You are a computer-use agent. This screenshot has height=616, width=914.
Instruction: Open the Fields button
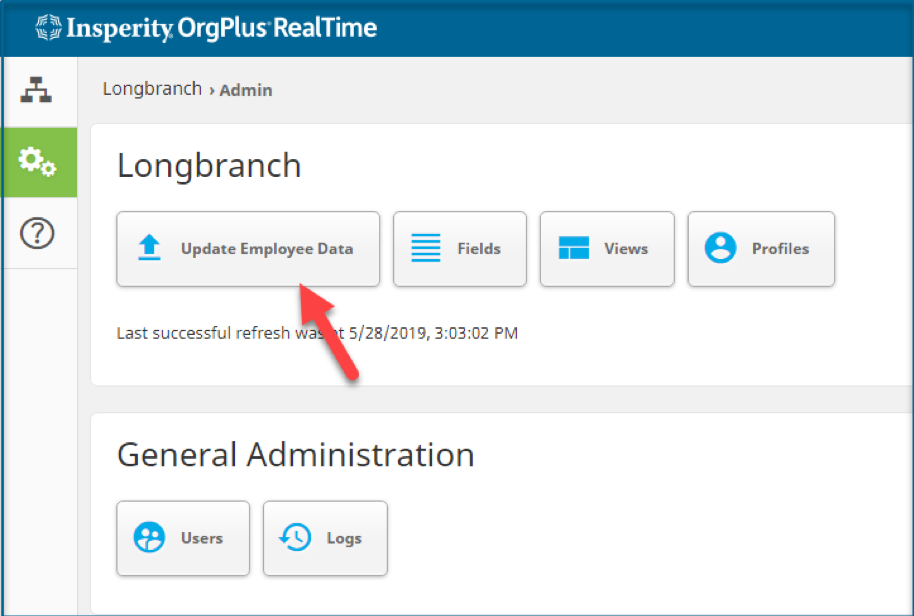click(x=460, y=249)
